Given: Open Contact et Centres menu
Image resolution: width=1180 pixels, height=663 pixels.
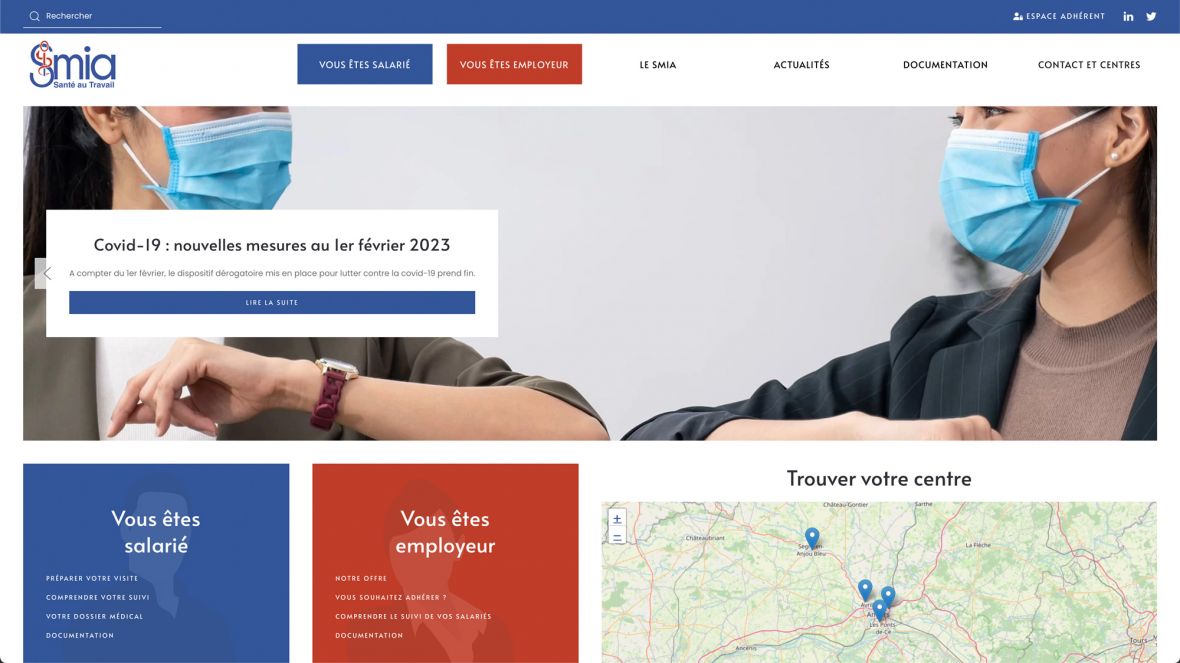Looking at the screenshot, I should 1089,65.
